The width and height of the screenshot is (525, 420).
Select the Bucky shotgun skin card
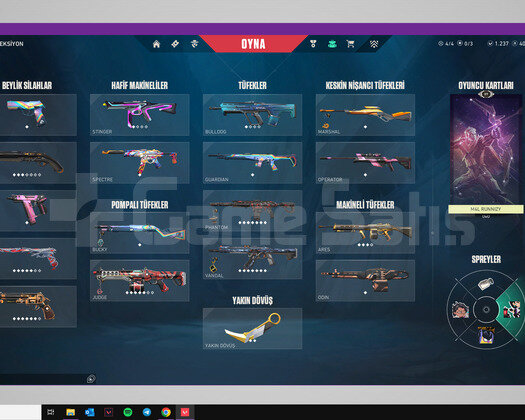point(140,233)
